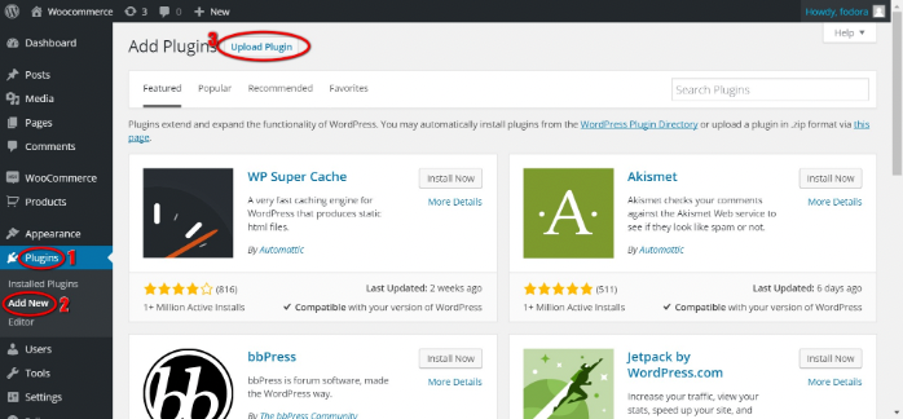904x420 pixels.
Task: Click Automattic author link under WP Super Cache
Action: click(281, 250)
